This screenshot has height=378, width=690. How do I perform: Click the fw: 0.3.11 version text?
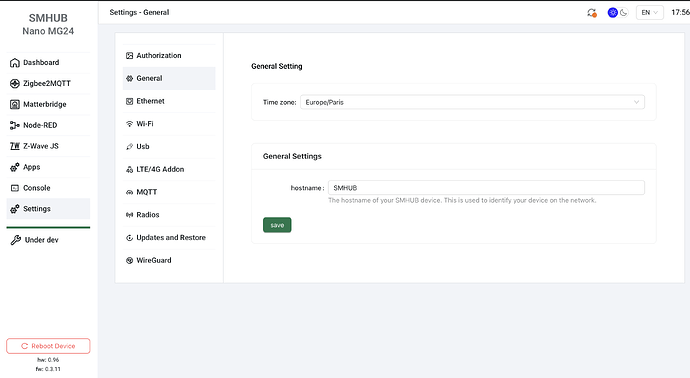point(48,369)
